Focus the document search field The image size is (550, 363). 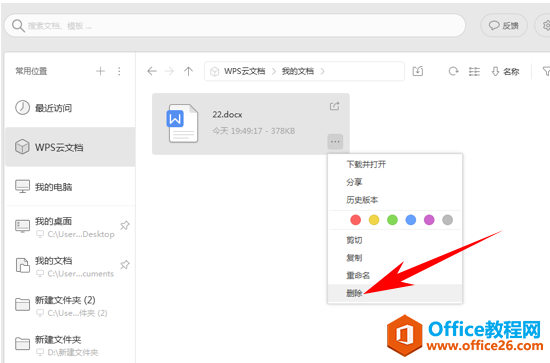click(x=235, y=25)
